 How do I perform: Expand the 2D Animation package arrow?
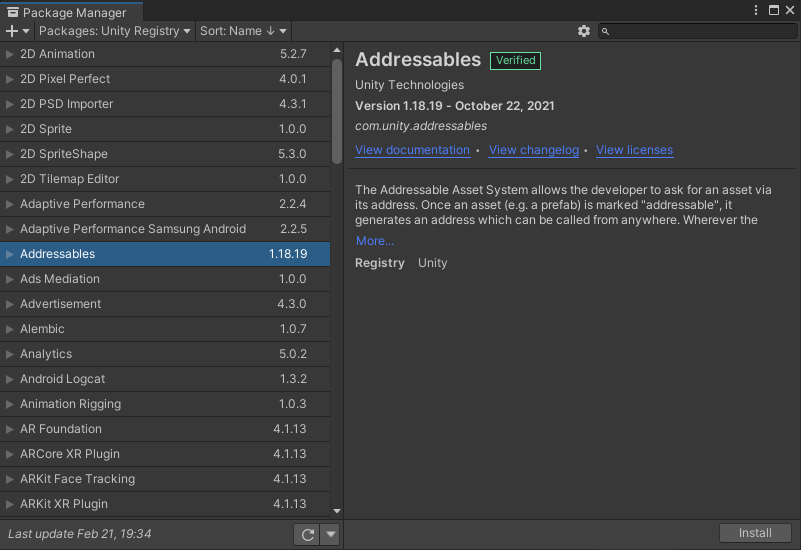click(x=9, y=54)
